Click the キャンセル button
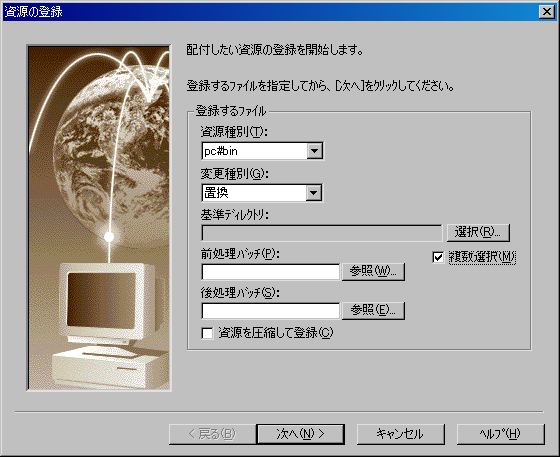560x457 pixels. pos(400,434)
